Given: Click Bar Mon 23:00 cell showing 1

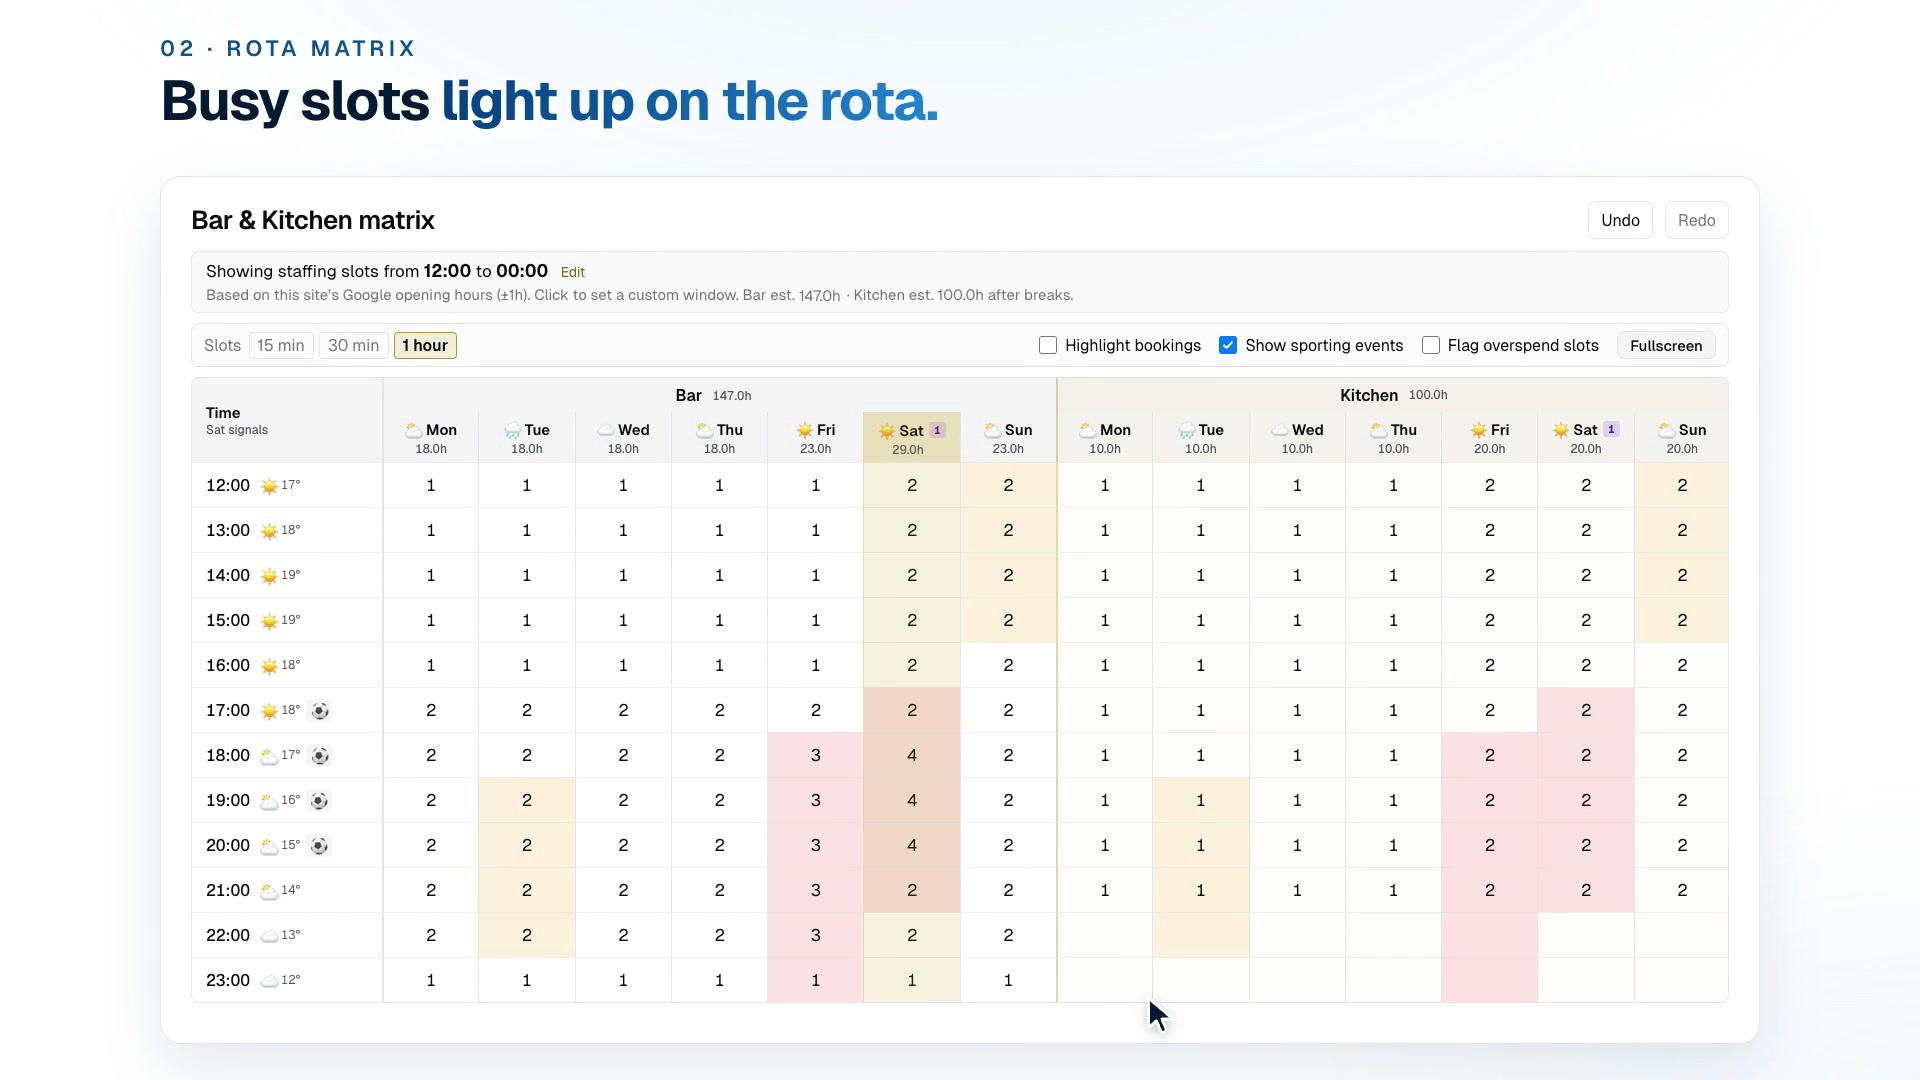Looking at the screenshot, I should click(431, 980).
